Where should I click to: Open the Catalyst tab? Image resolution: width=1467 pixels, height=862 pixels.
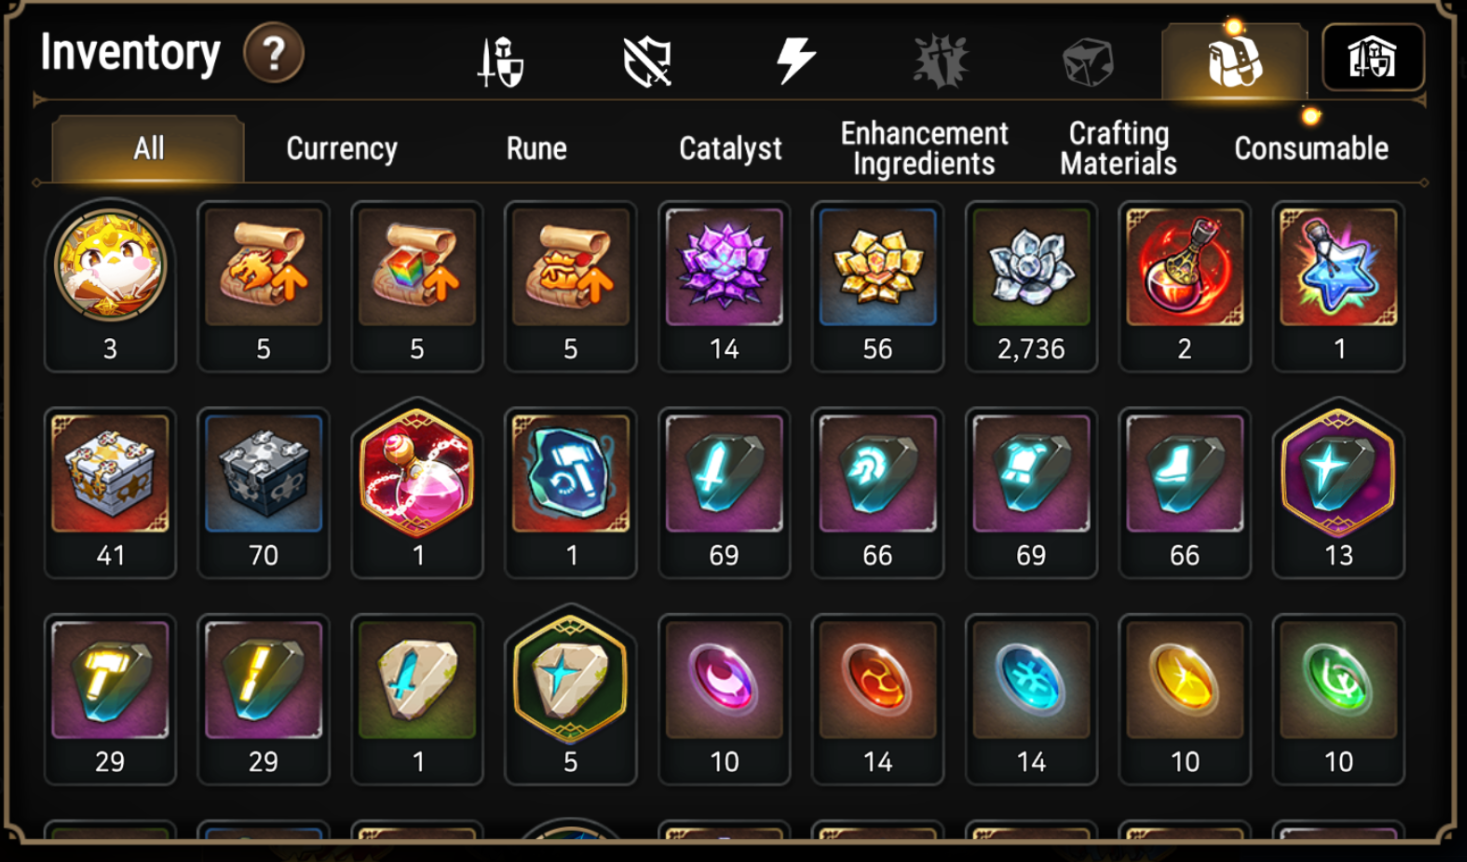730,149
